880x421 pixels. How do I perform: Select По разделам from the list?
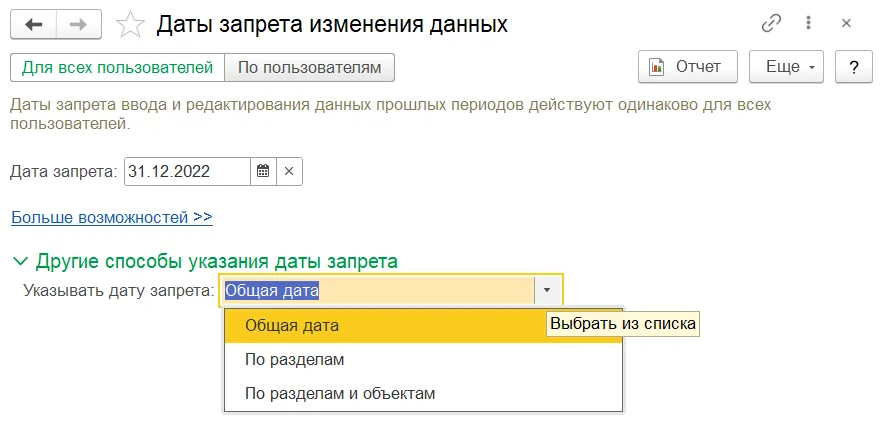[423, 360]
